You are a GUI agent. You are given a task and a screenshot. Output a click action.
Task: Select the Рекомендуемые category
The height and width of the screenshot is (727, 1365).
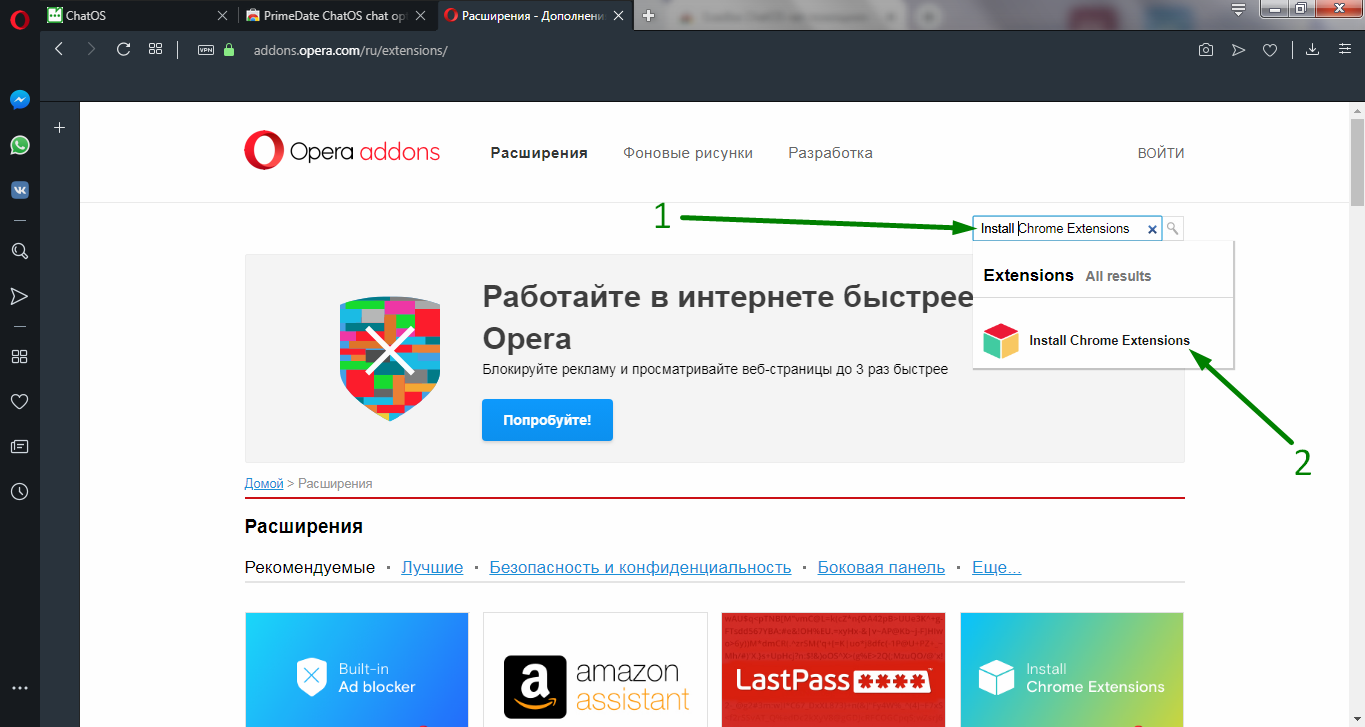(x=310, y=567)
